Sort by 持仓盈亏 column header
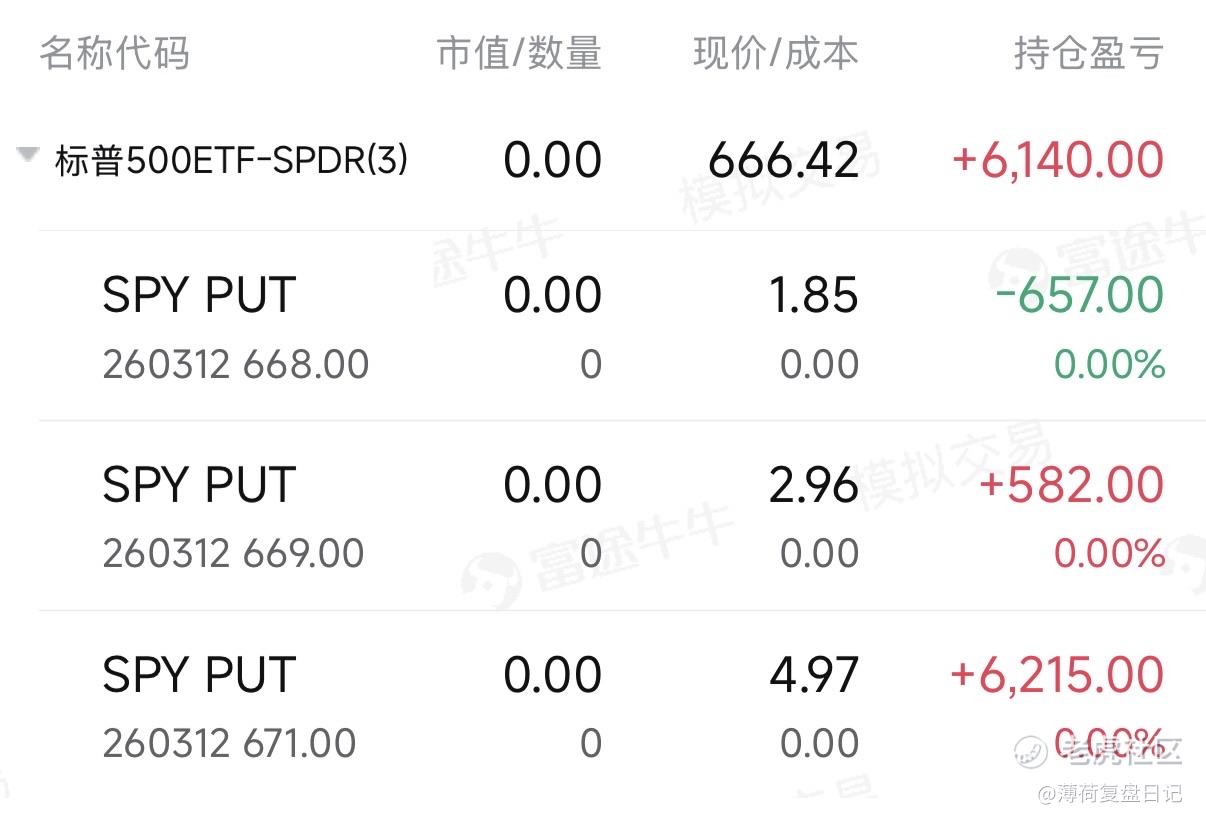Viewport: 1206px width, 821px height. coord(1089,53)
